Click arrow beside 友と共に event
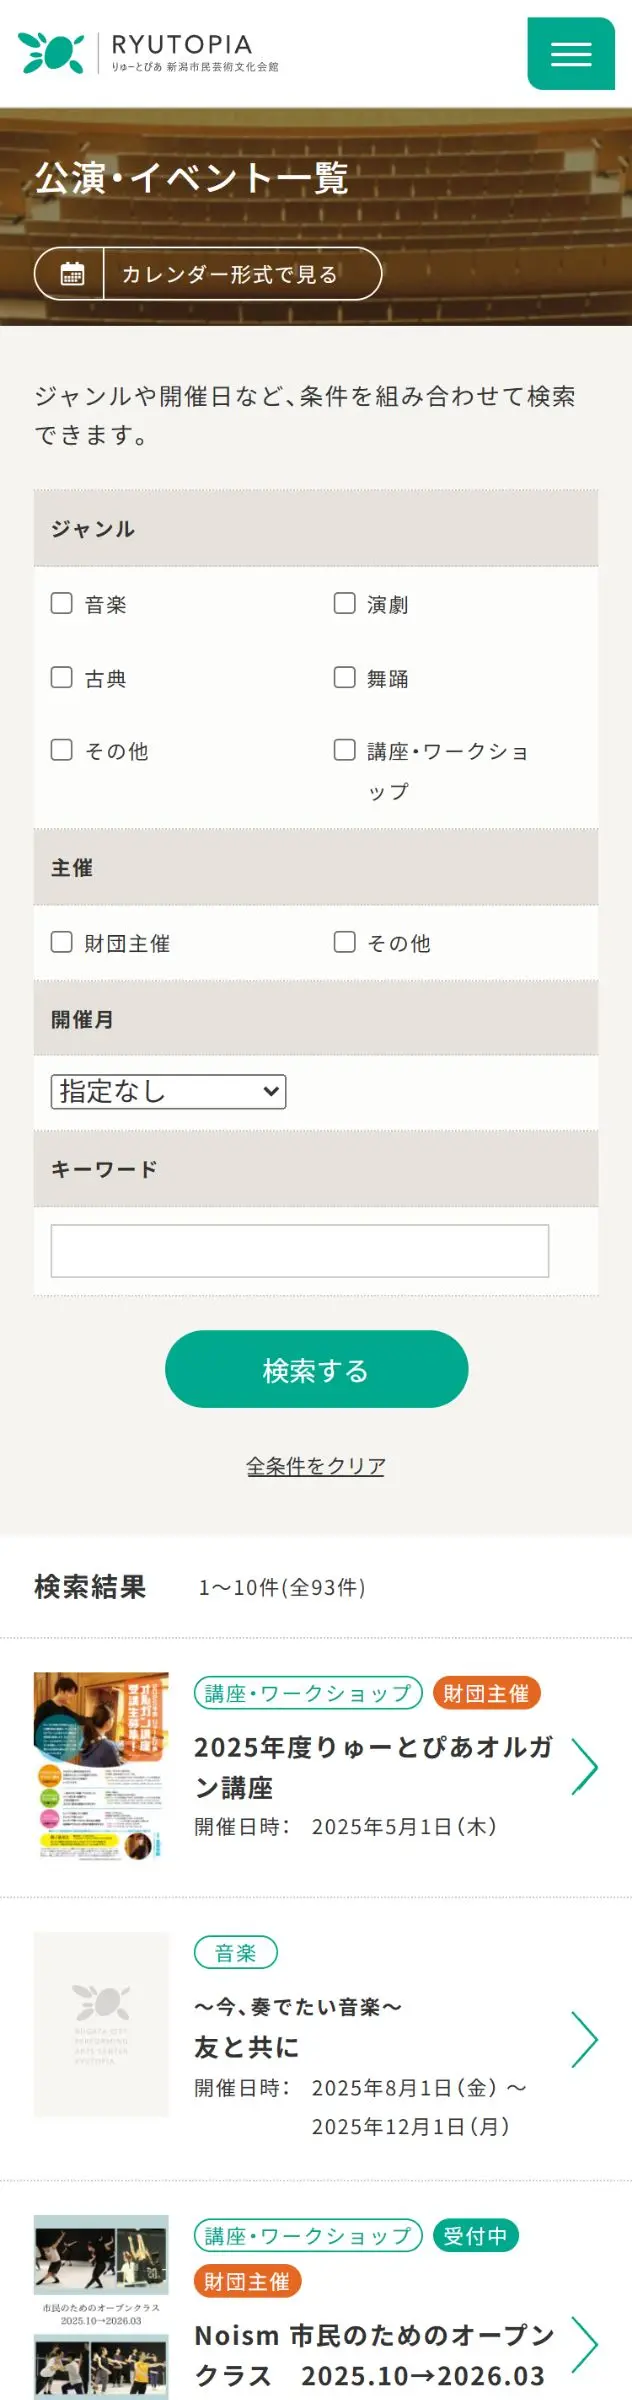632x2400 pixels. pyautogui.click(x=584, y=2039)
